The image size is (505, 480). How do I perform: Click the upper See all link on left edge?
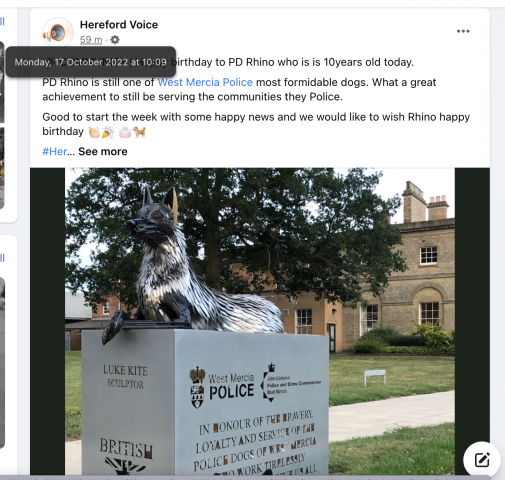coord(2,22)
